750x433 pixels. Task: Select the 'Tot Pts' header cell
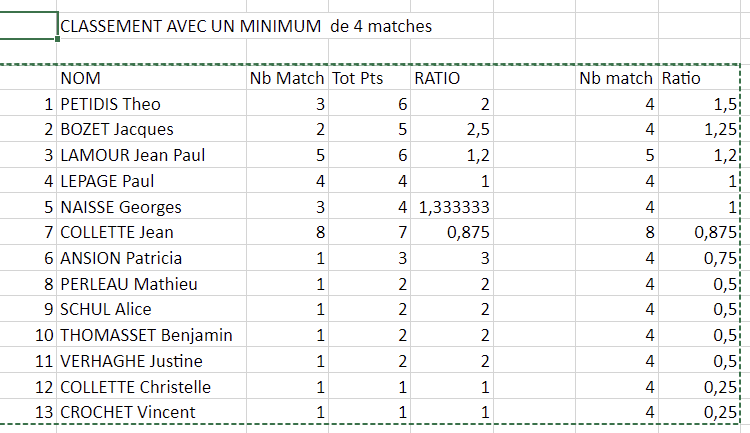pos(358,78)
